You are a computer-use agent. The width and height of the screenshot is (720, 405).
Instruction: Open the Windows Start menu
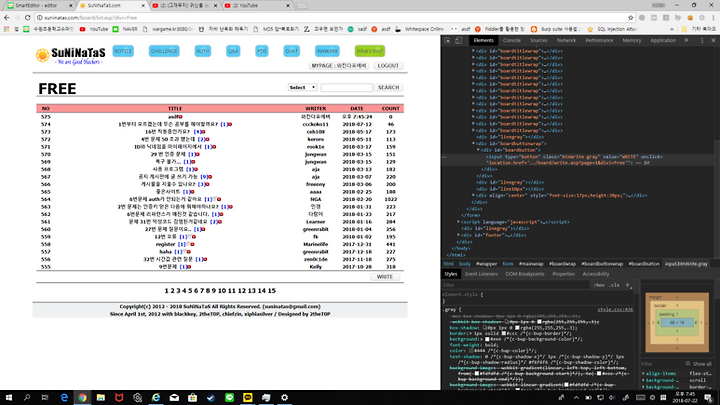click(9, 398)
